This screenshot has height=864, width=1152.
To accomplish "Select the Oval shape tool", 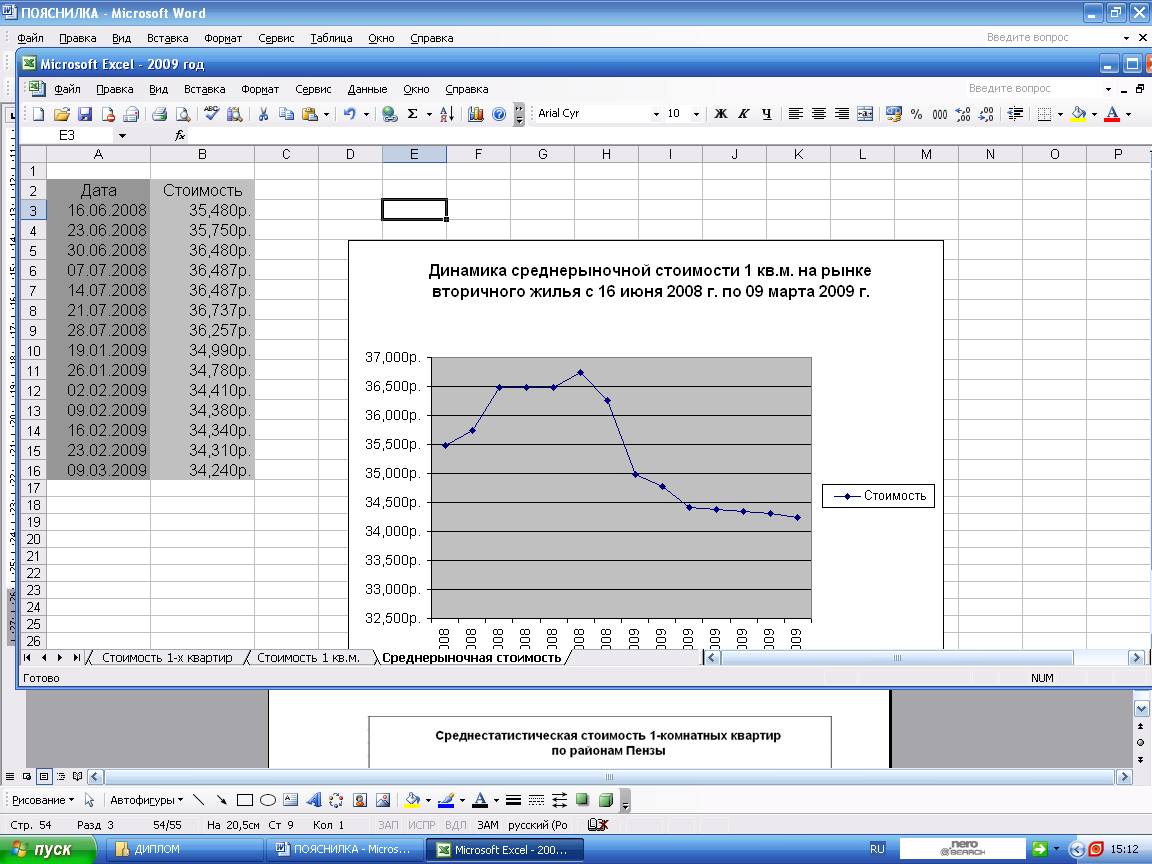I will (x=268, y=800).
